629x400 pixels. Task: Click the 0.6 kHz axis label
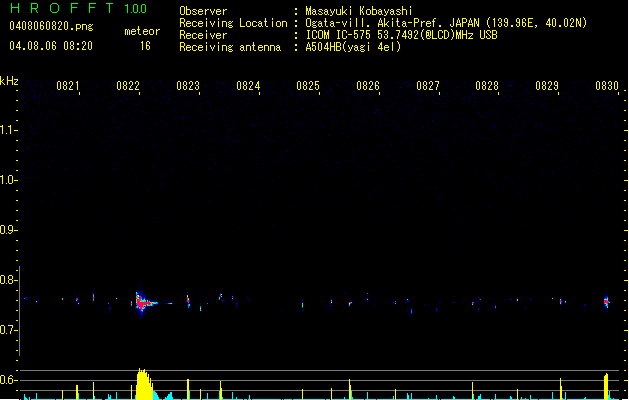pos(7,380)
